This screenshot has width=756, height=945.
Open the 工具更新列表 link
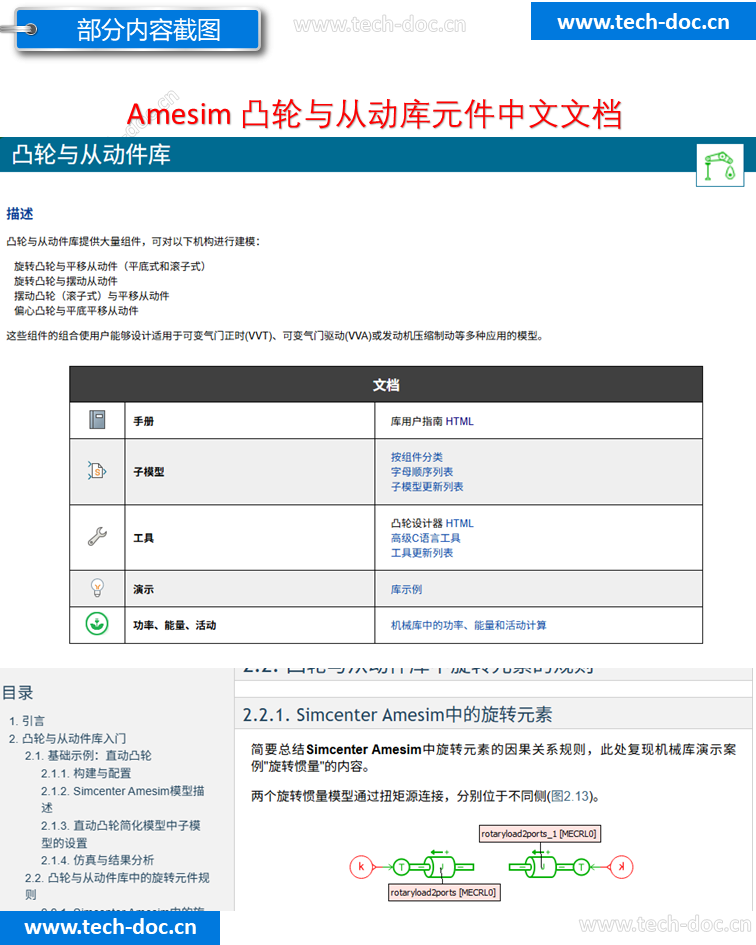pyautogui.click(x=421, y=553)
